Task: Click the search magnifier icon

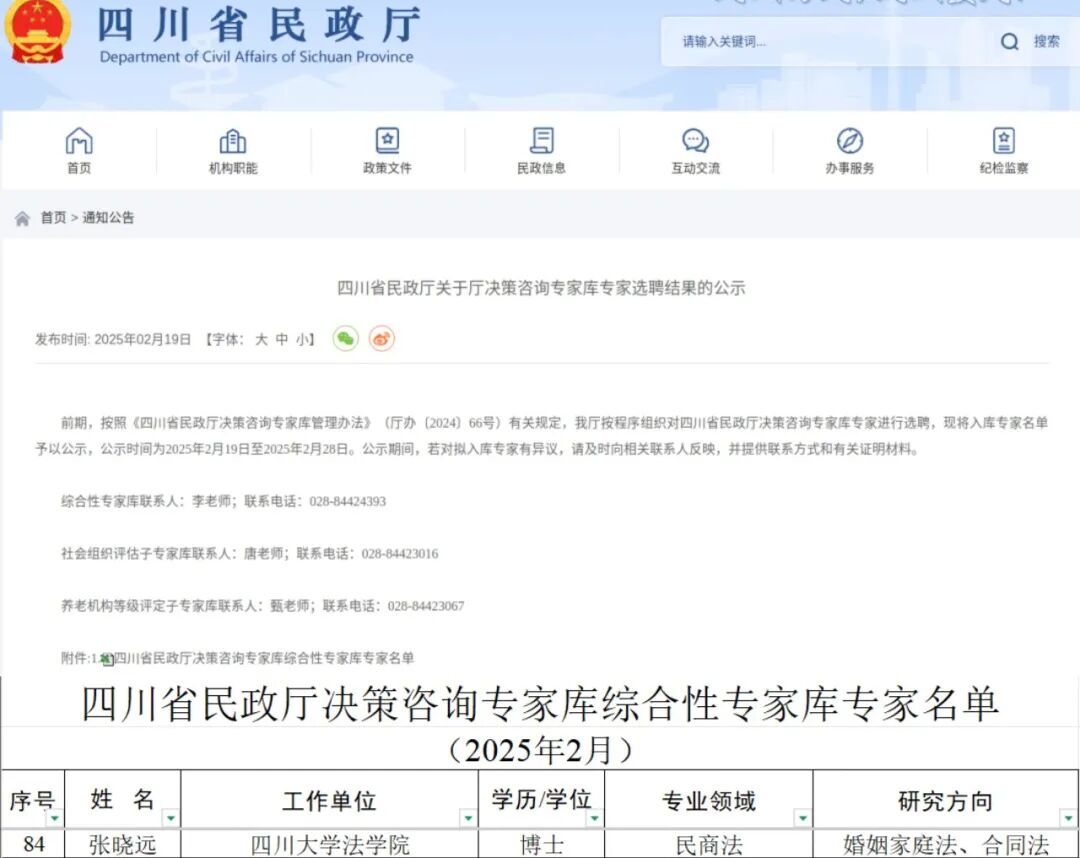Action: tap(1010, 43)
